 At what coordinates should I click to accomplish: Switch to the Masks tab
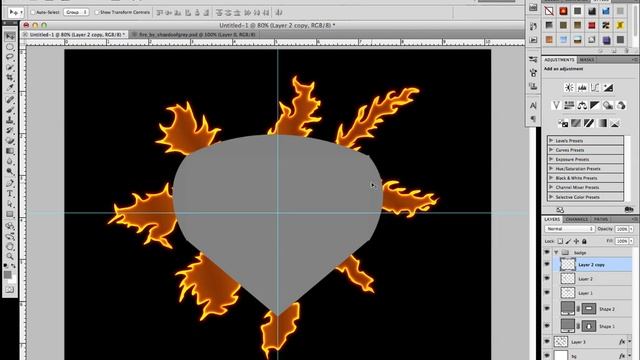[587, 60]
